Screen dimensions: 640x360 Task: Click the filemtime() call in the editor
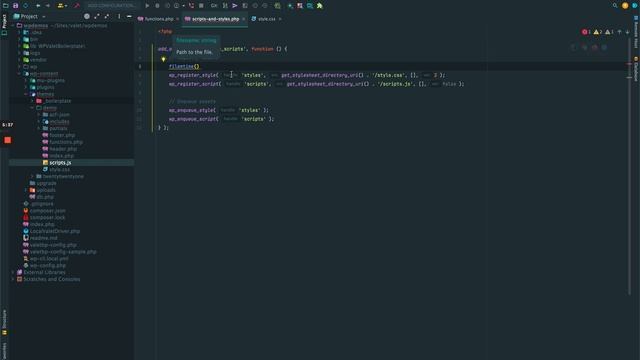point(184,66)
